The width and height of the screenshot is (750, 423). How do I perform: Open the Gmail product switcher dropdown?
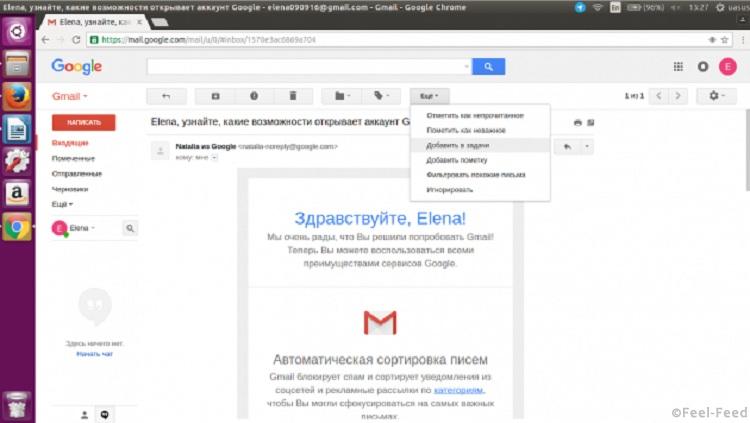pyautogui.click(x=70, y=96)
